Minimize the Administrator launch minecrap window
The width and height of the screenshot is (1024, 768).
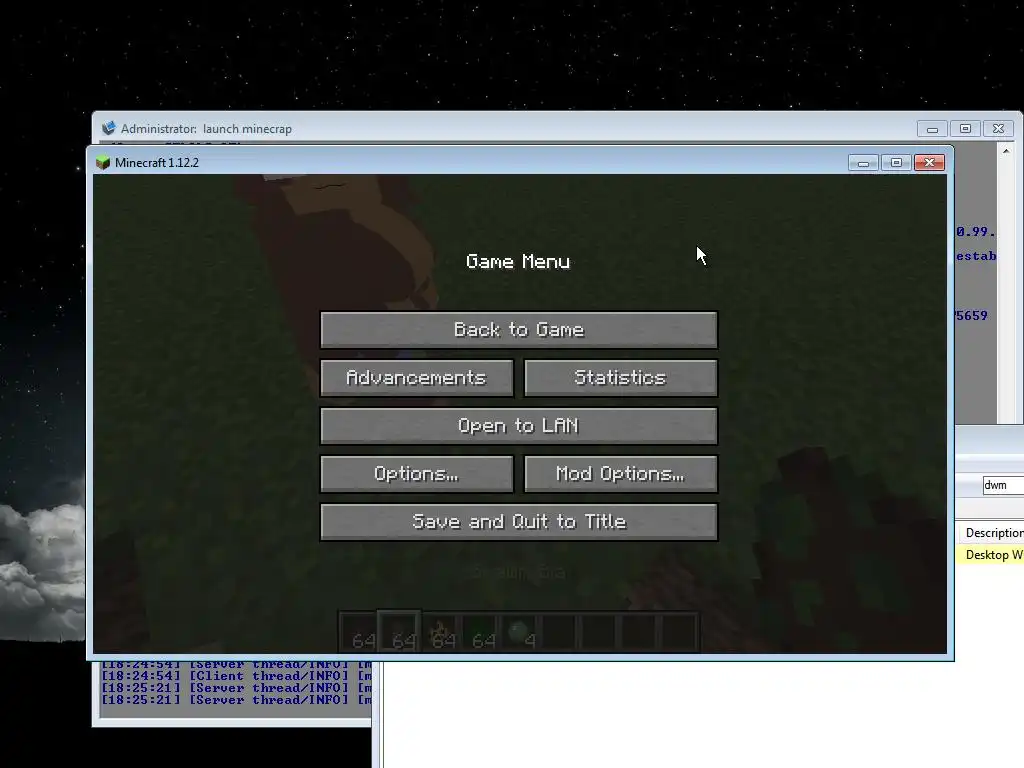(932, 129)
